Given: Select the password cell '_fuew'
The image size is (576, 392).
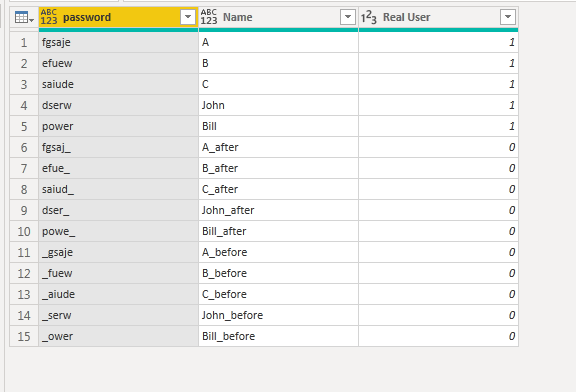Looking at the screenshot, I should click(x=118, y=273).
